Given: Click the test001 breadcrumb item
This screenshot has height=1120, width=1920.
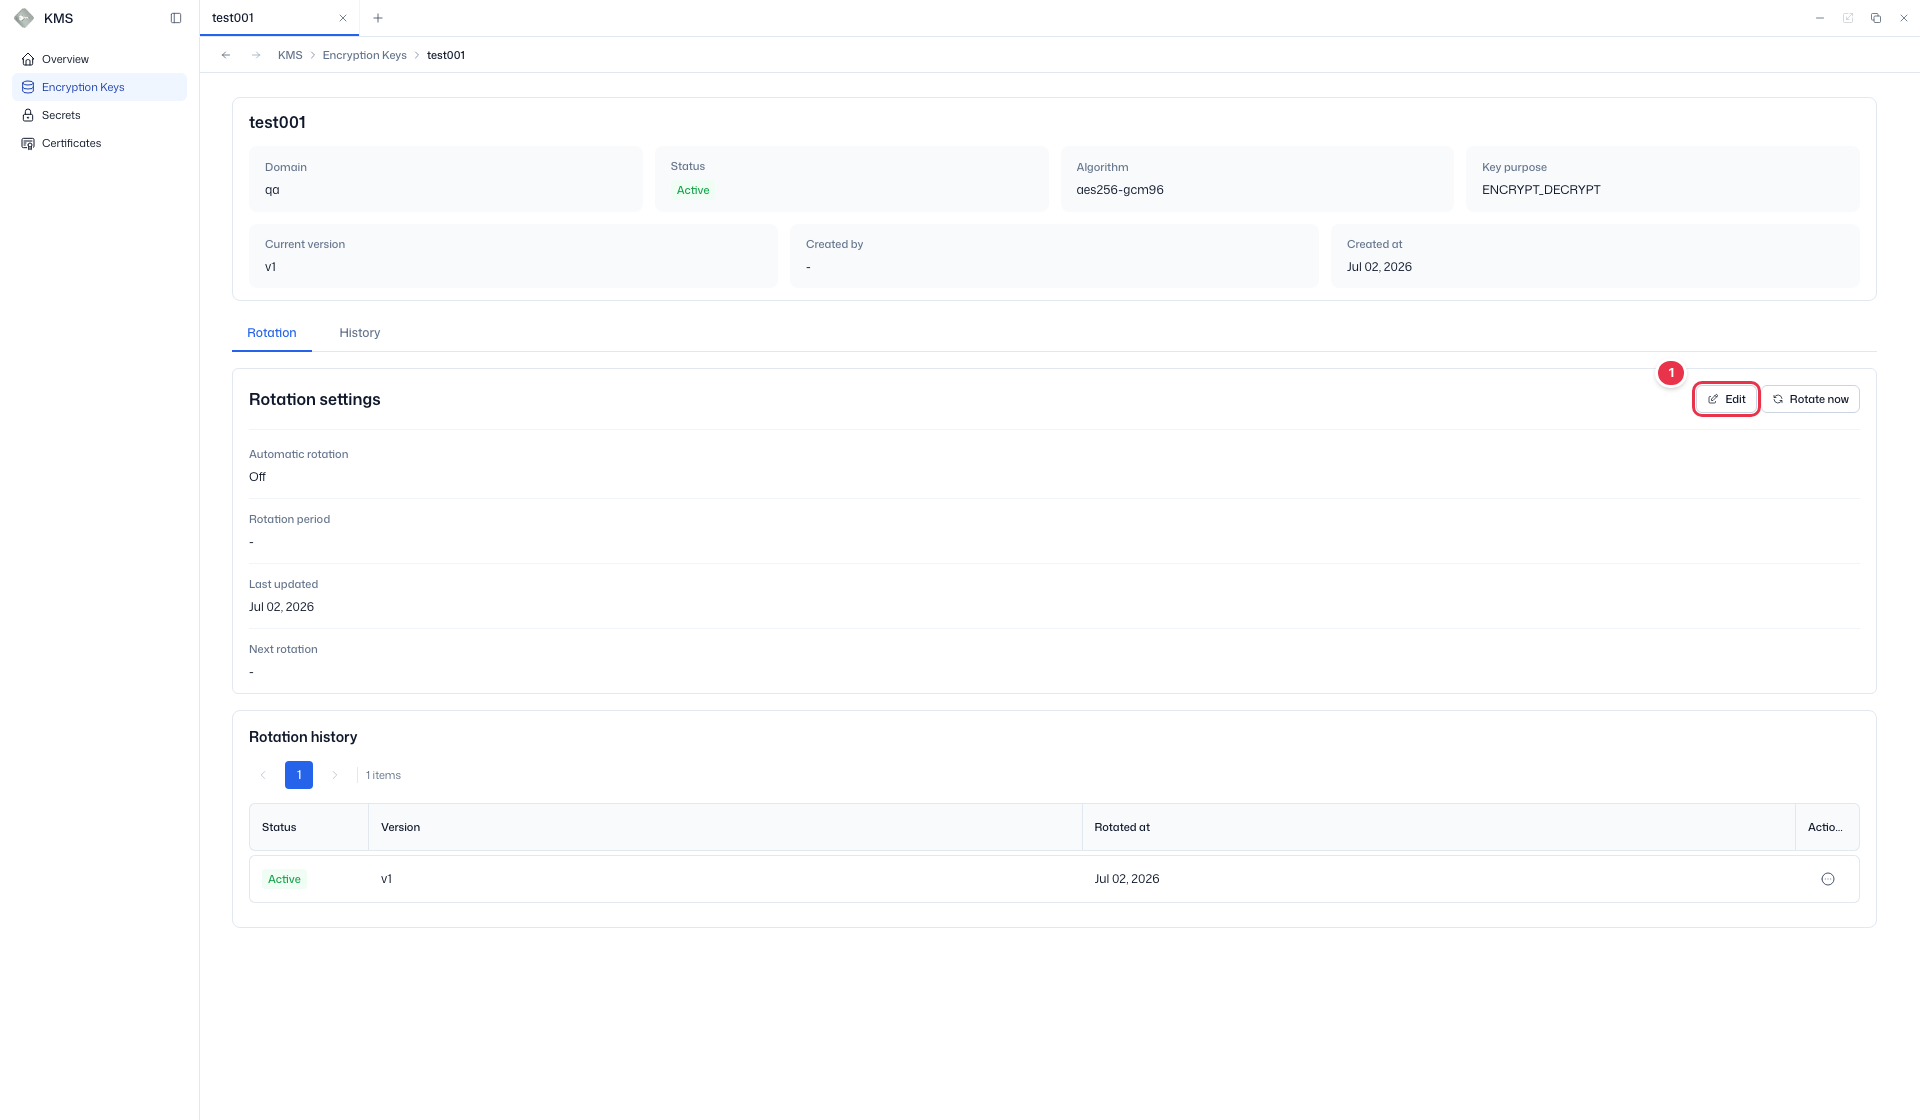Looking at the screenshot, I should pos(446,55).
